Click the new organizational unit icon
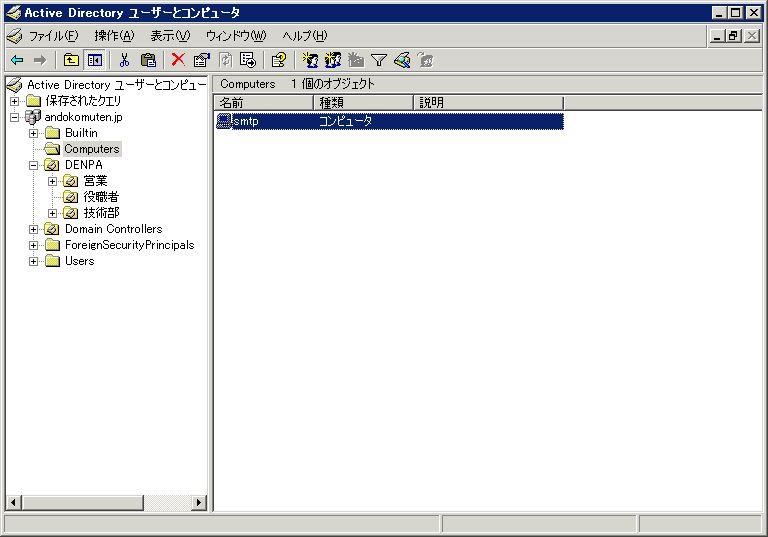Viewport: 768px width, 537px height. pyautogui.click(x=356, y=60)
